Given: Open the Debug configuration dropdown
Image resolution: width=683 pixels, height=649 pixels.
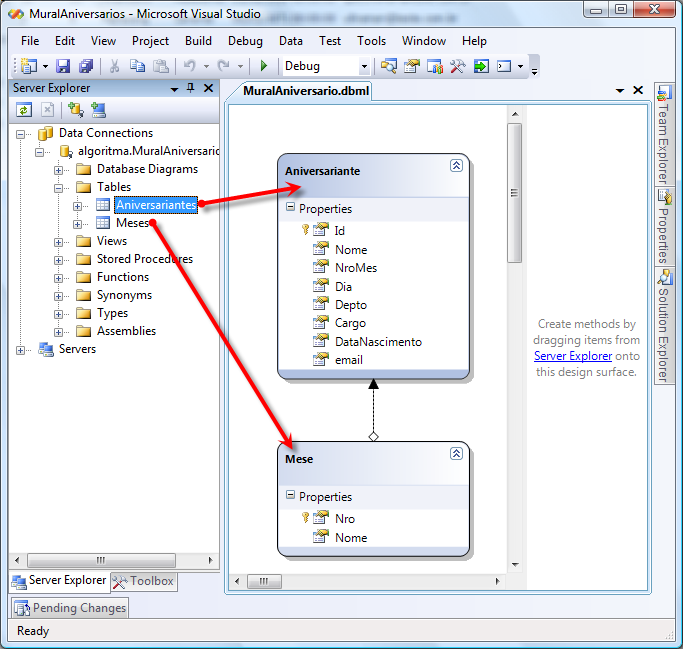Looking at the screenshot, I should [364, 67].
